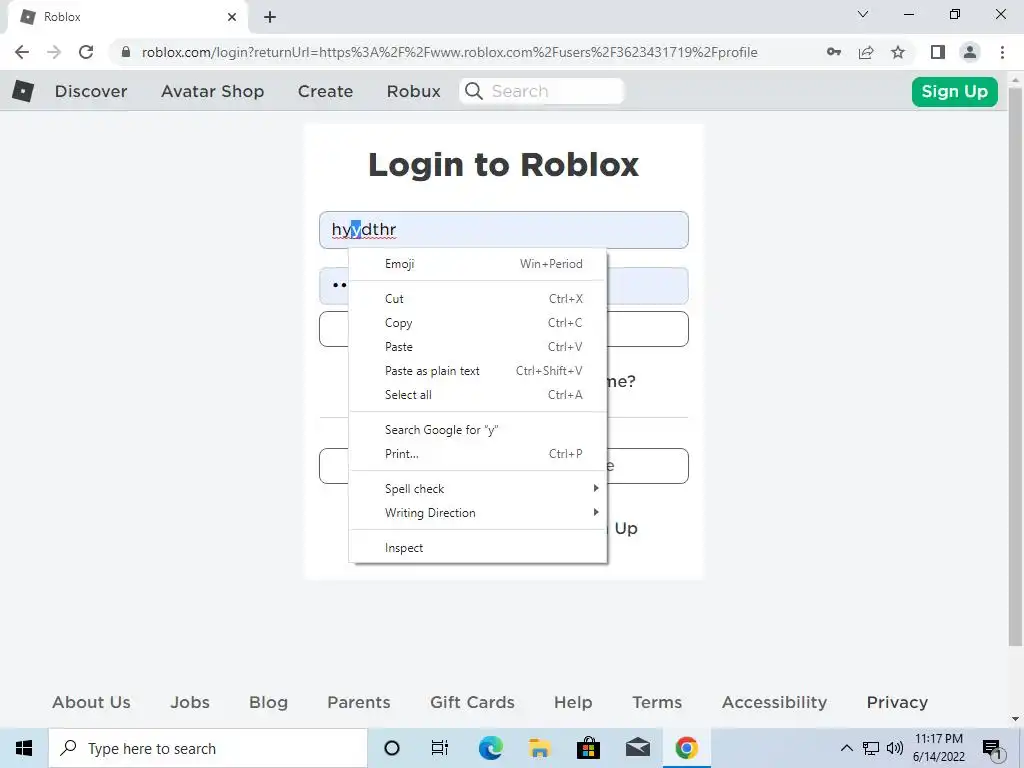1024x768 pixels.
Task: Expand the Writing Direction submenu
Action: [479, 513]
